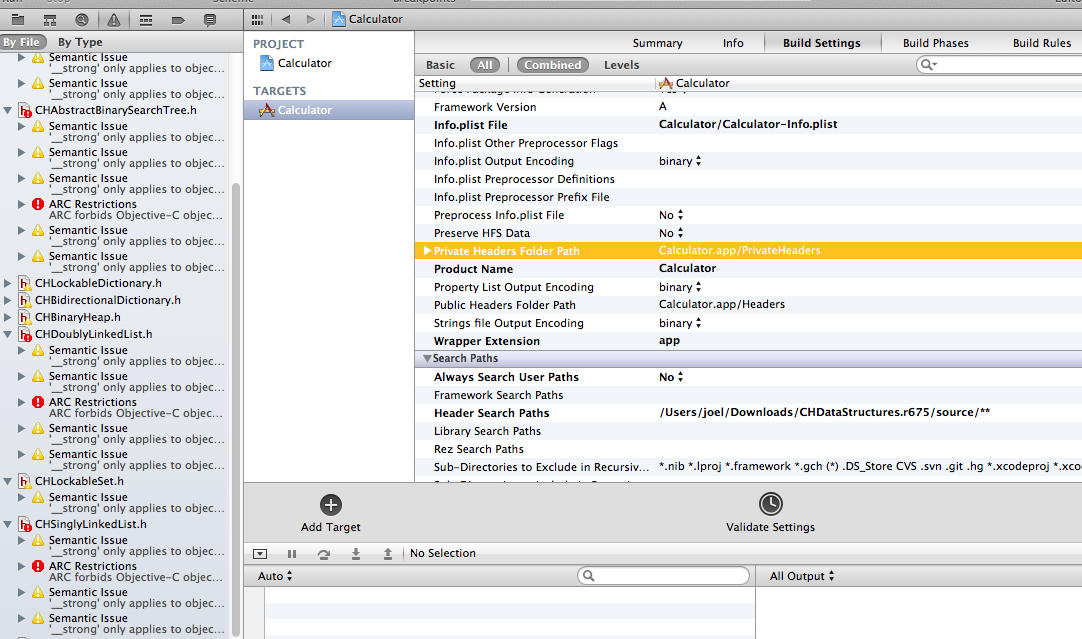Image resolution: width=1082 pixels, height=639 pixels.
Task: Switch to the Info tab
Action: point(733,43)
